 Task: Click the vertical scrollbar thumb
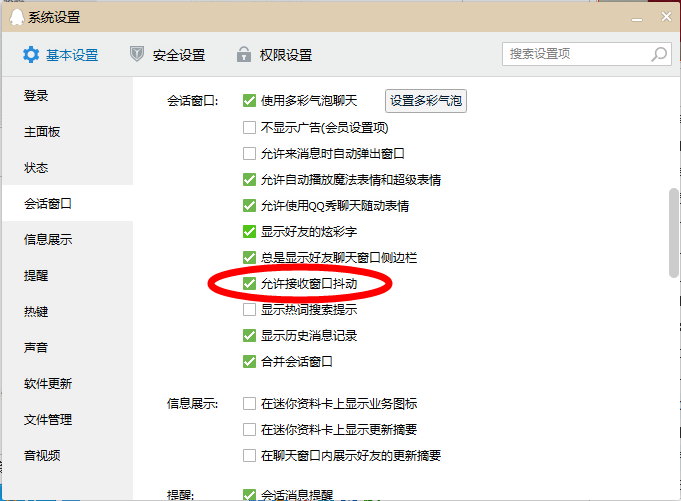[674, 233]
